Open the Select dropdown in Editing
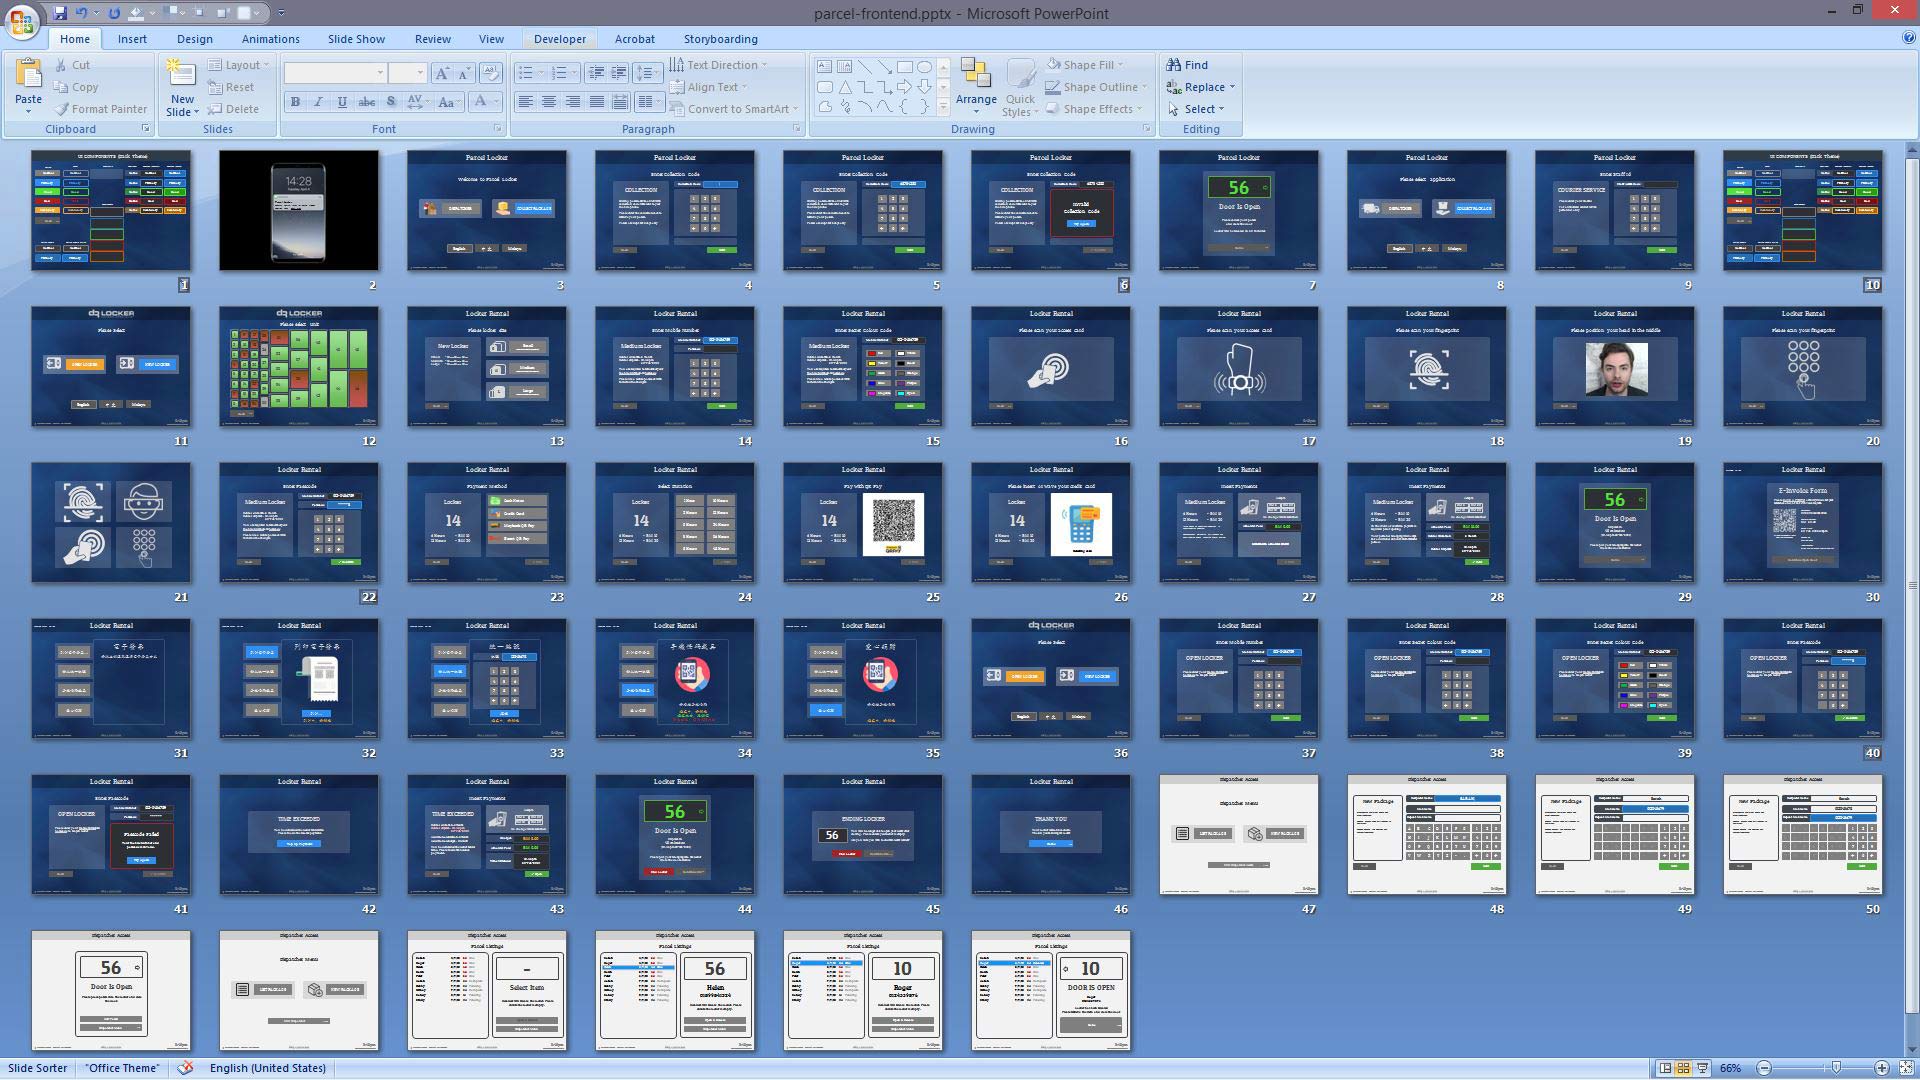The image size is (1920, 1080). (1204, 109)
